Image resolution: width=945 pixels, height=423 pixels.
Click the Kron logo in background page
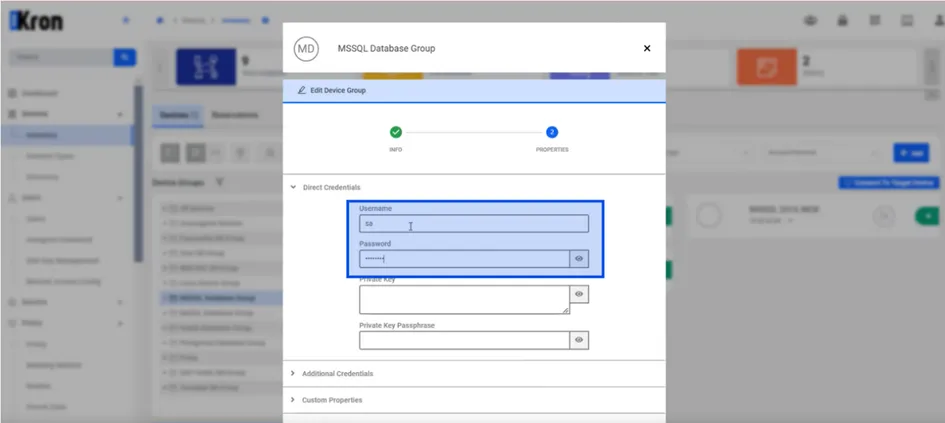36,21
